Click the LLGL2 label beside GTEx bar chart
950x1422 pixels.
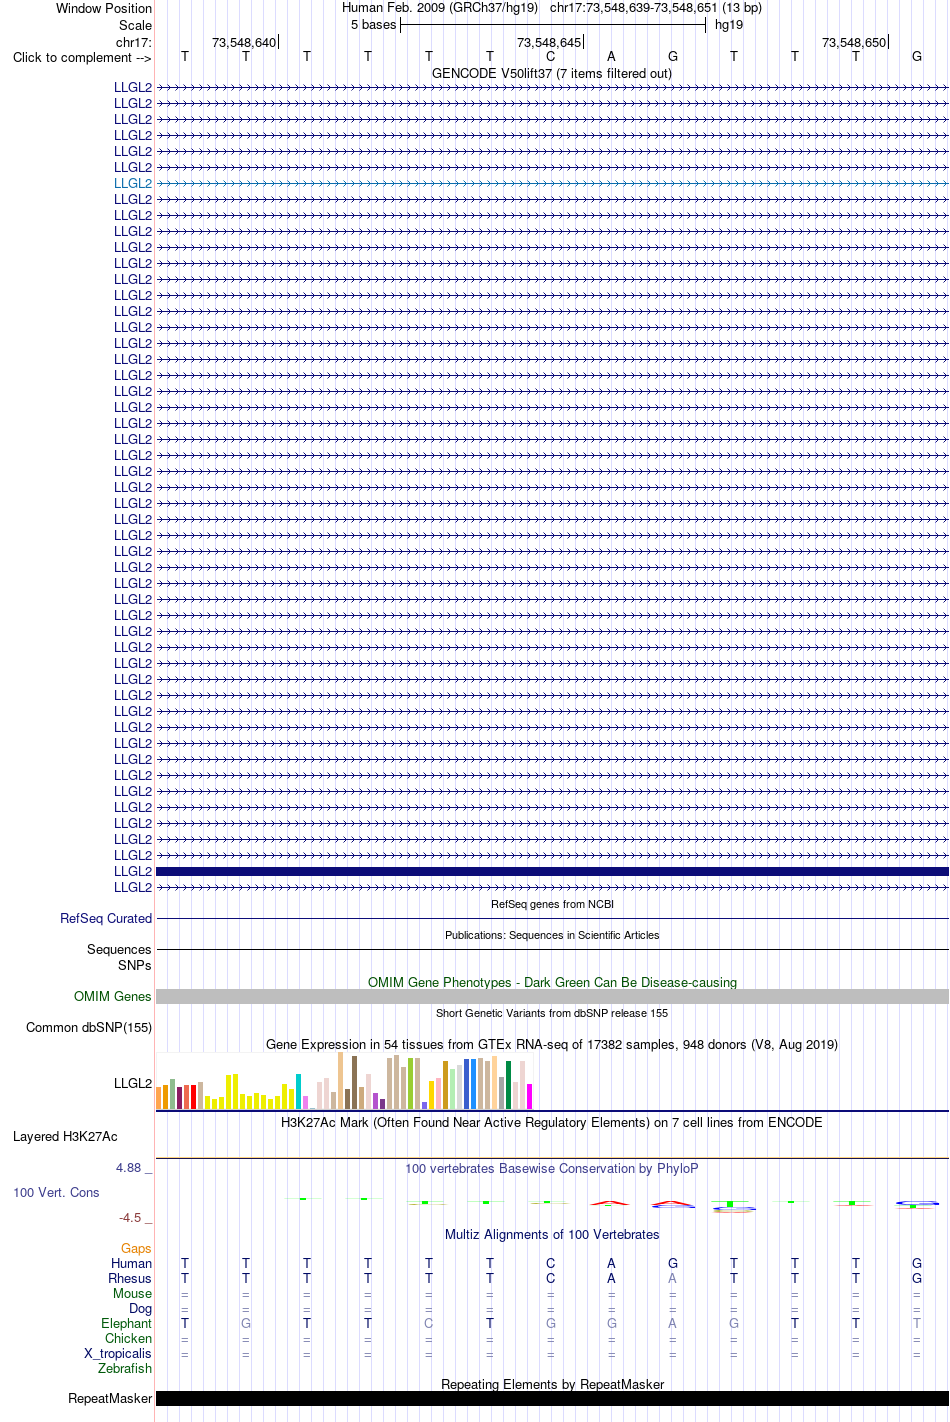tap(133, 1083)
